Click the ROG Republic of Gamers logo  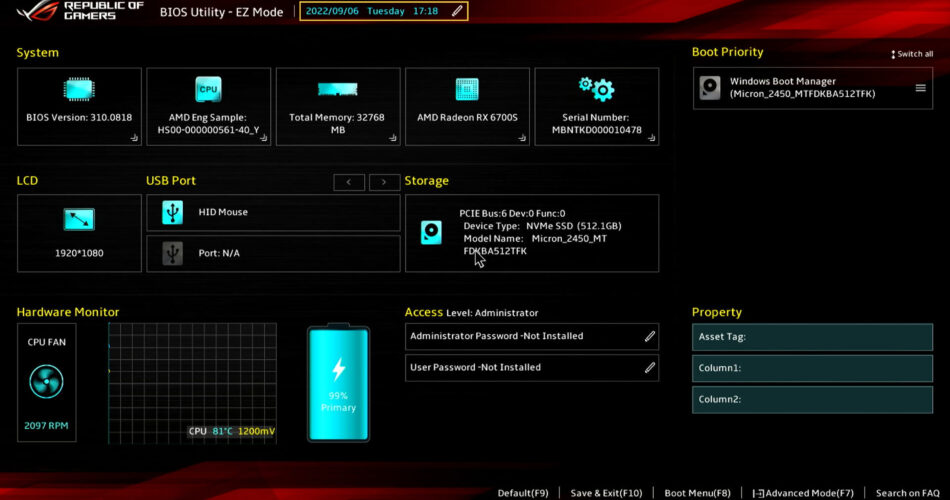(x=80, y=11)
